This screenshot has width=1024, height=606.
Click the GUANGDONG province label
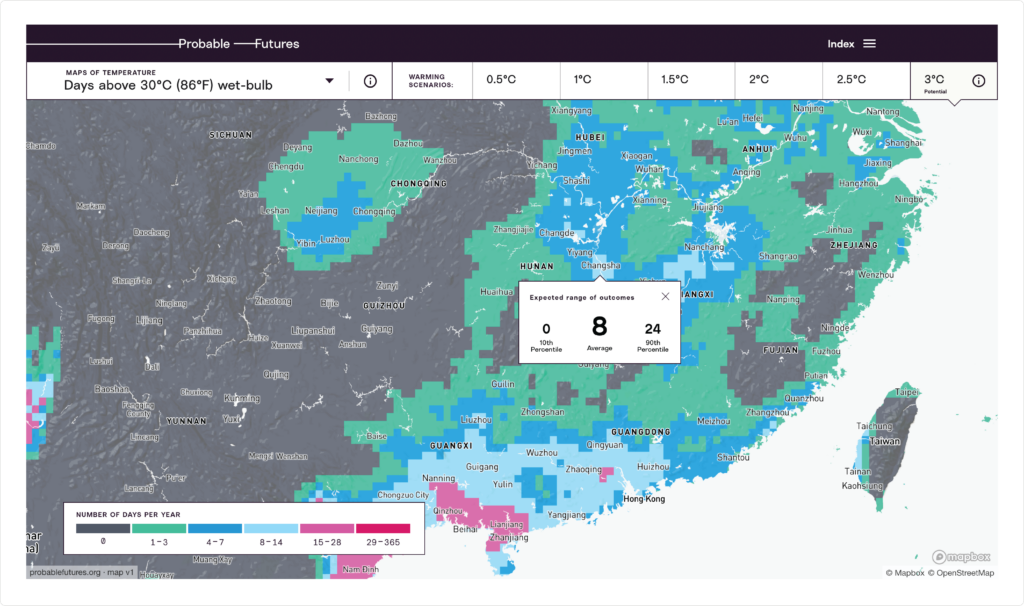coord(641,432)
